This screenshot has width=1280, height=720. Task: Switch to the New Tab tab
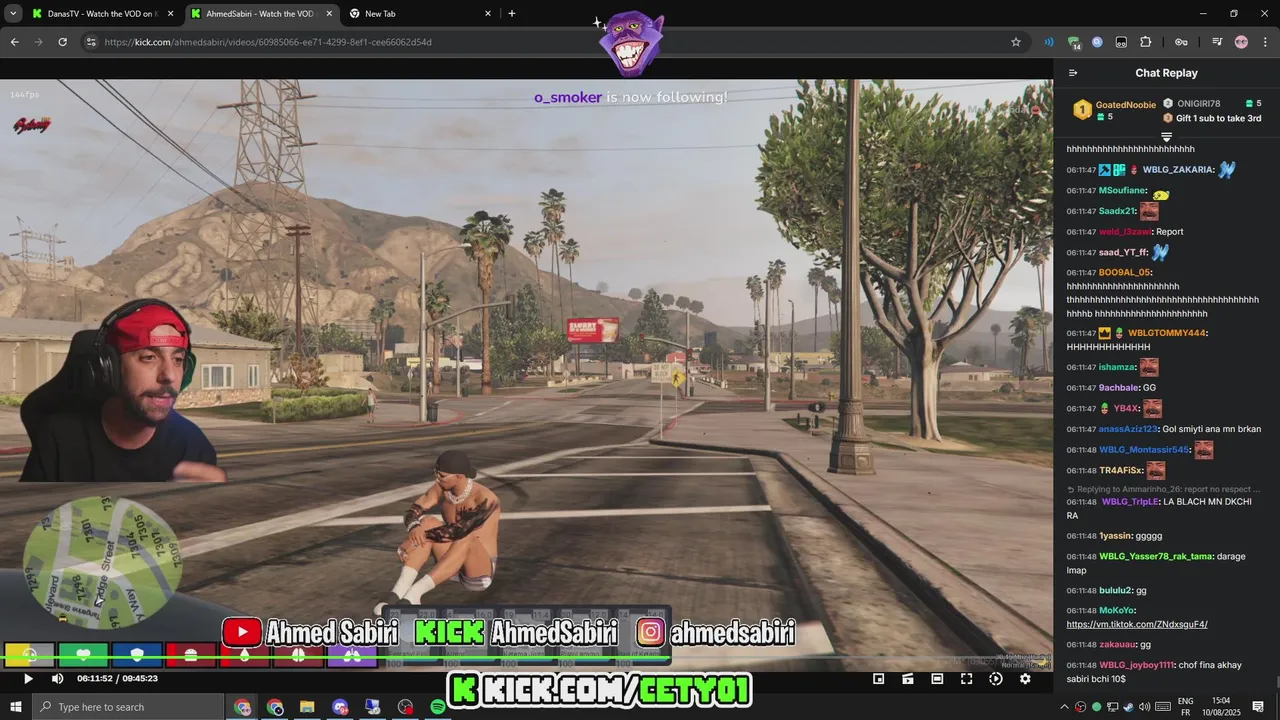tap(419, 14)
